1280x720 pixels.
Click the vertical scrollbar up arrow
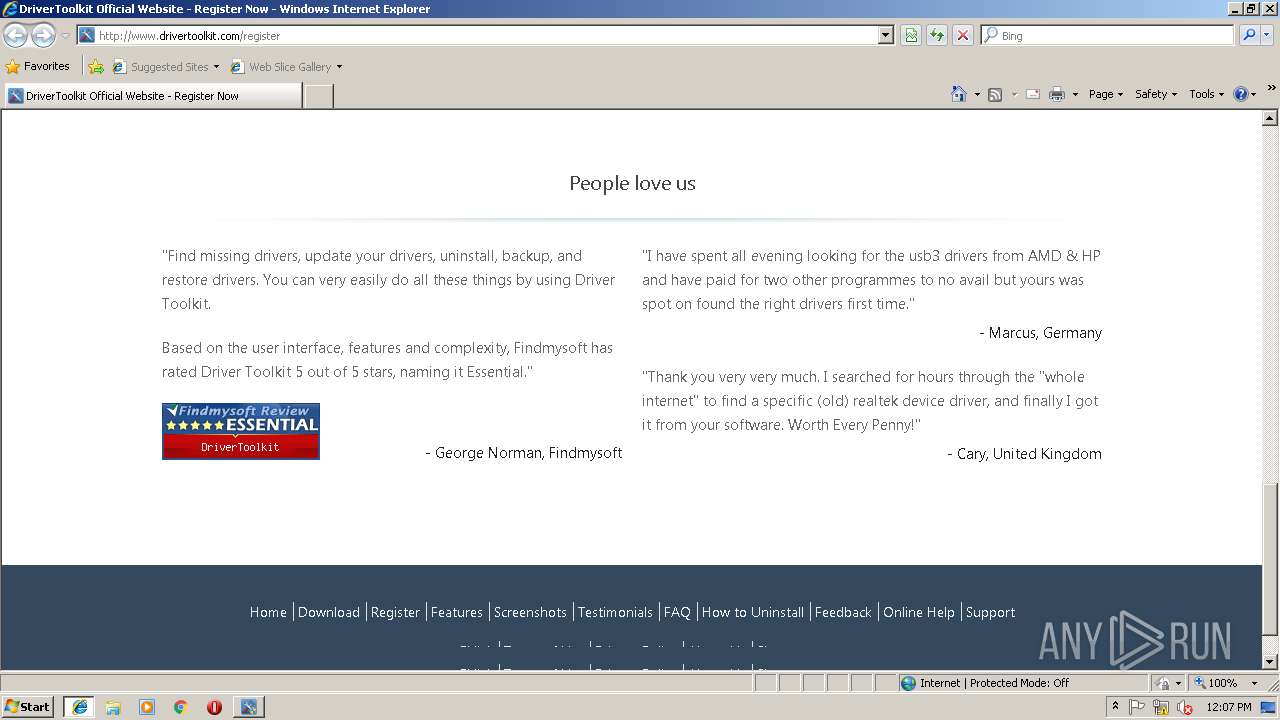point(1270,118)
